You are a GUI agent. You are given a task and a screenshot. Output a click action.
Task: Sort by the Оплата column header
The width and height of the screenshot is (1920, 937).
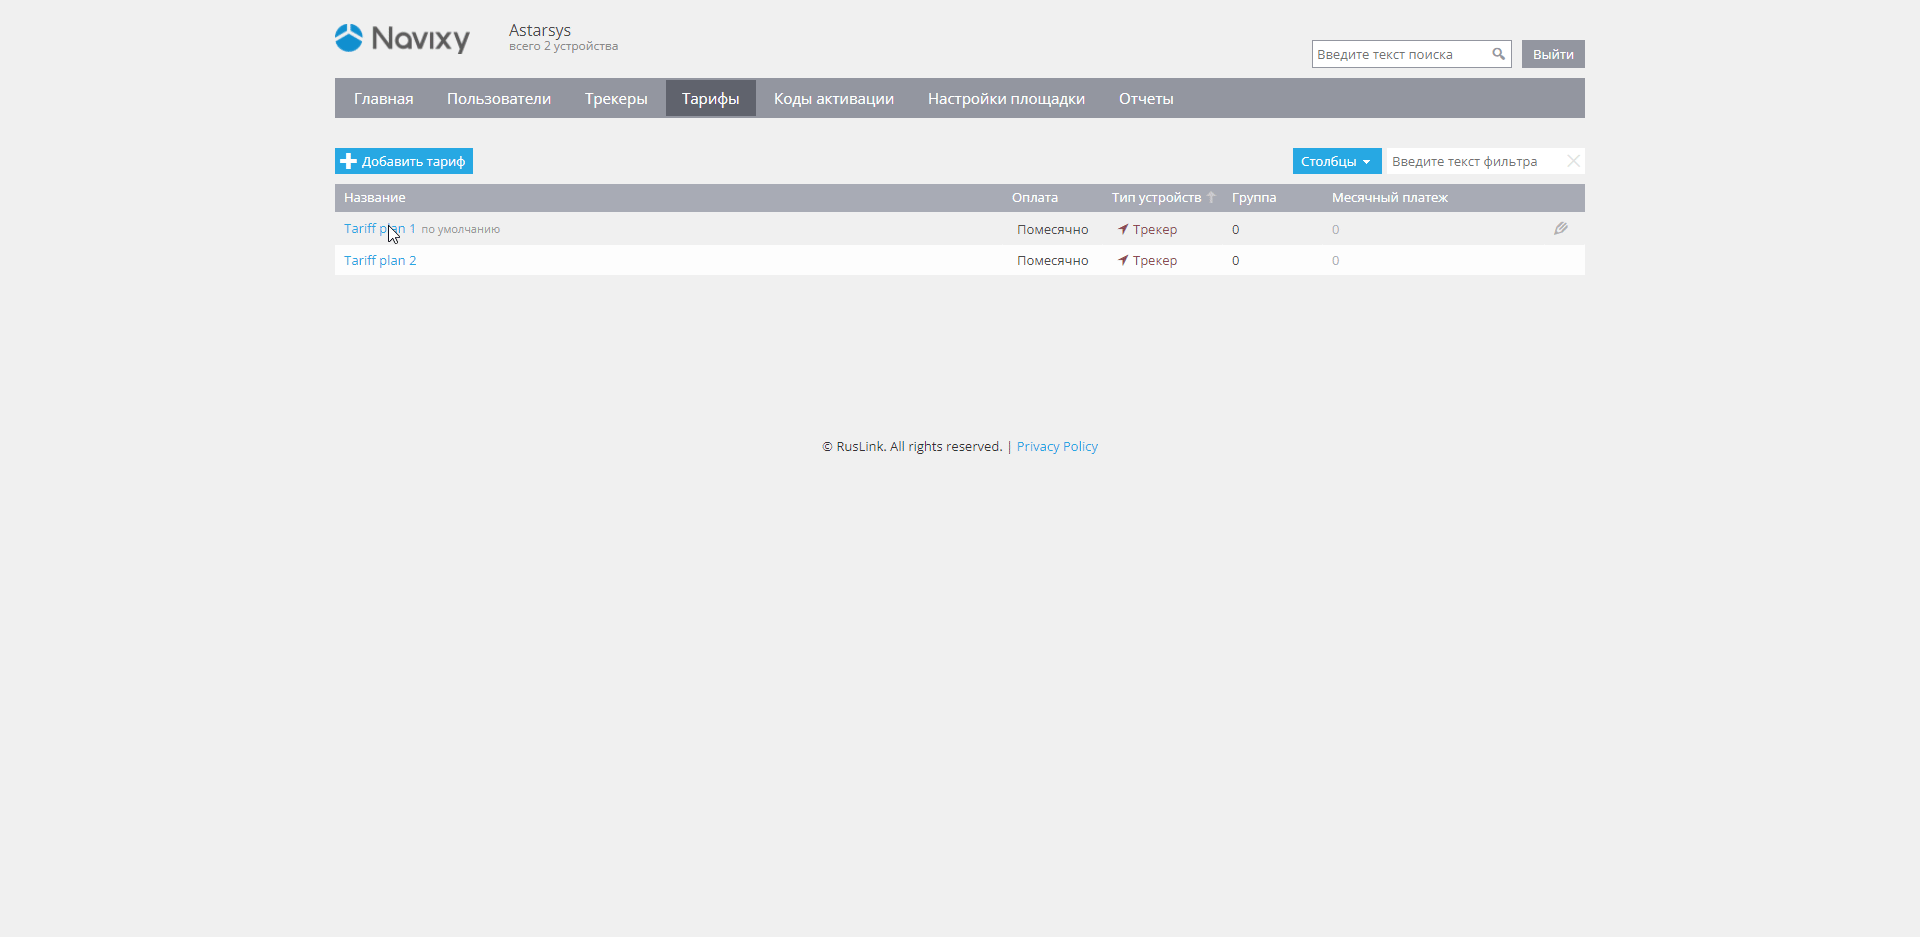(x=1035, y=197)
